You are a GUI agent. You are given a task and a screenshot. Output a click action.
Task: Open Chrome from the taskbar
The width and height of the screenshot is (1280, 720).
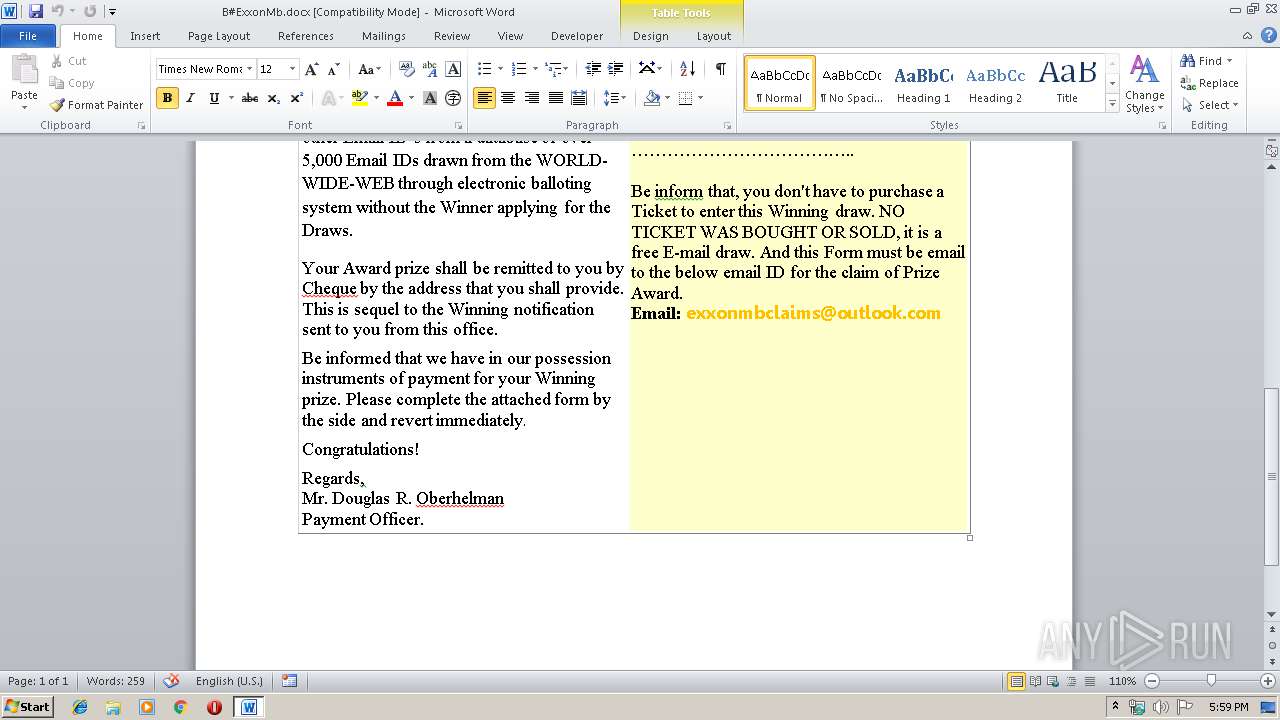181,707
